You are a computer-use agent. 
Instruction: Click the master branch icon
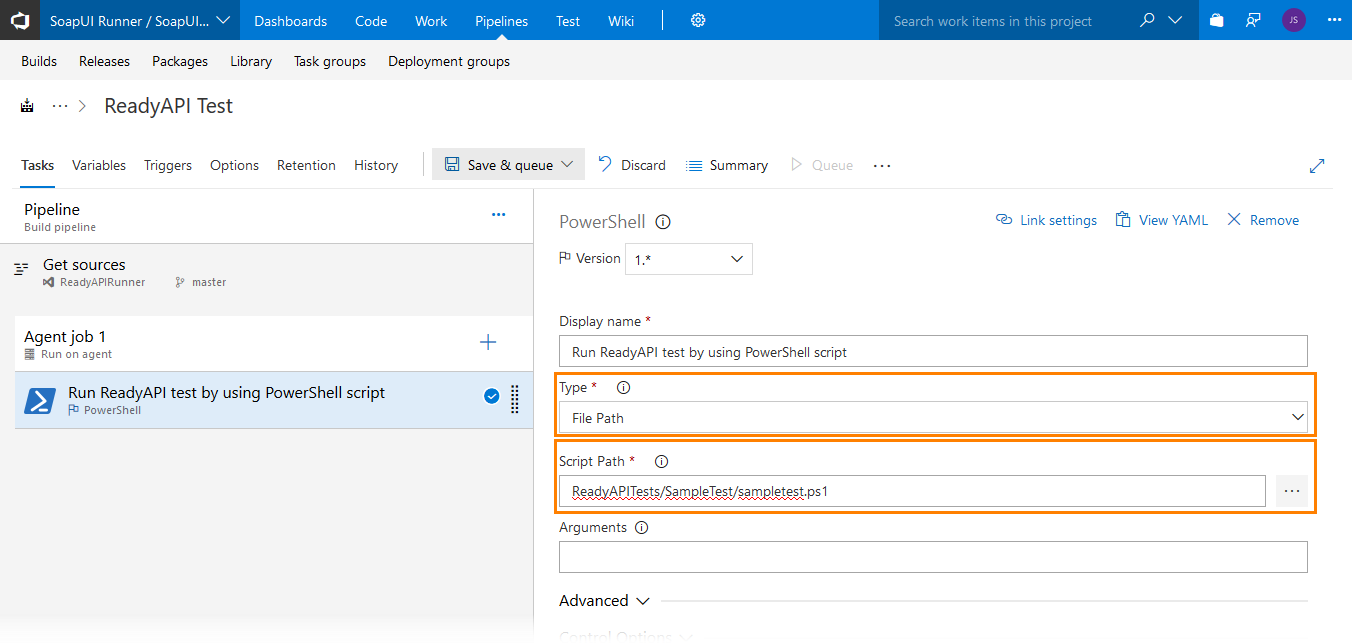[178, 282]
